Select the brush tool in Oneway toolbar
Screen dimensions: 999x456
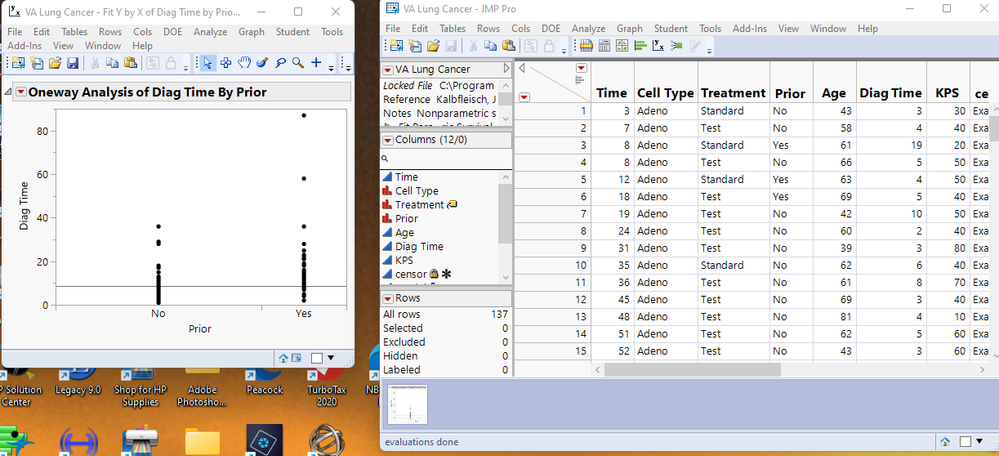(x=261, y=62)
